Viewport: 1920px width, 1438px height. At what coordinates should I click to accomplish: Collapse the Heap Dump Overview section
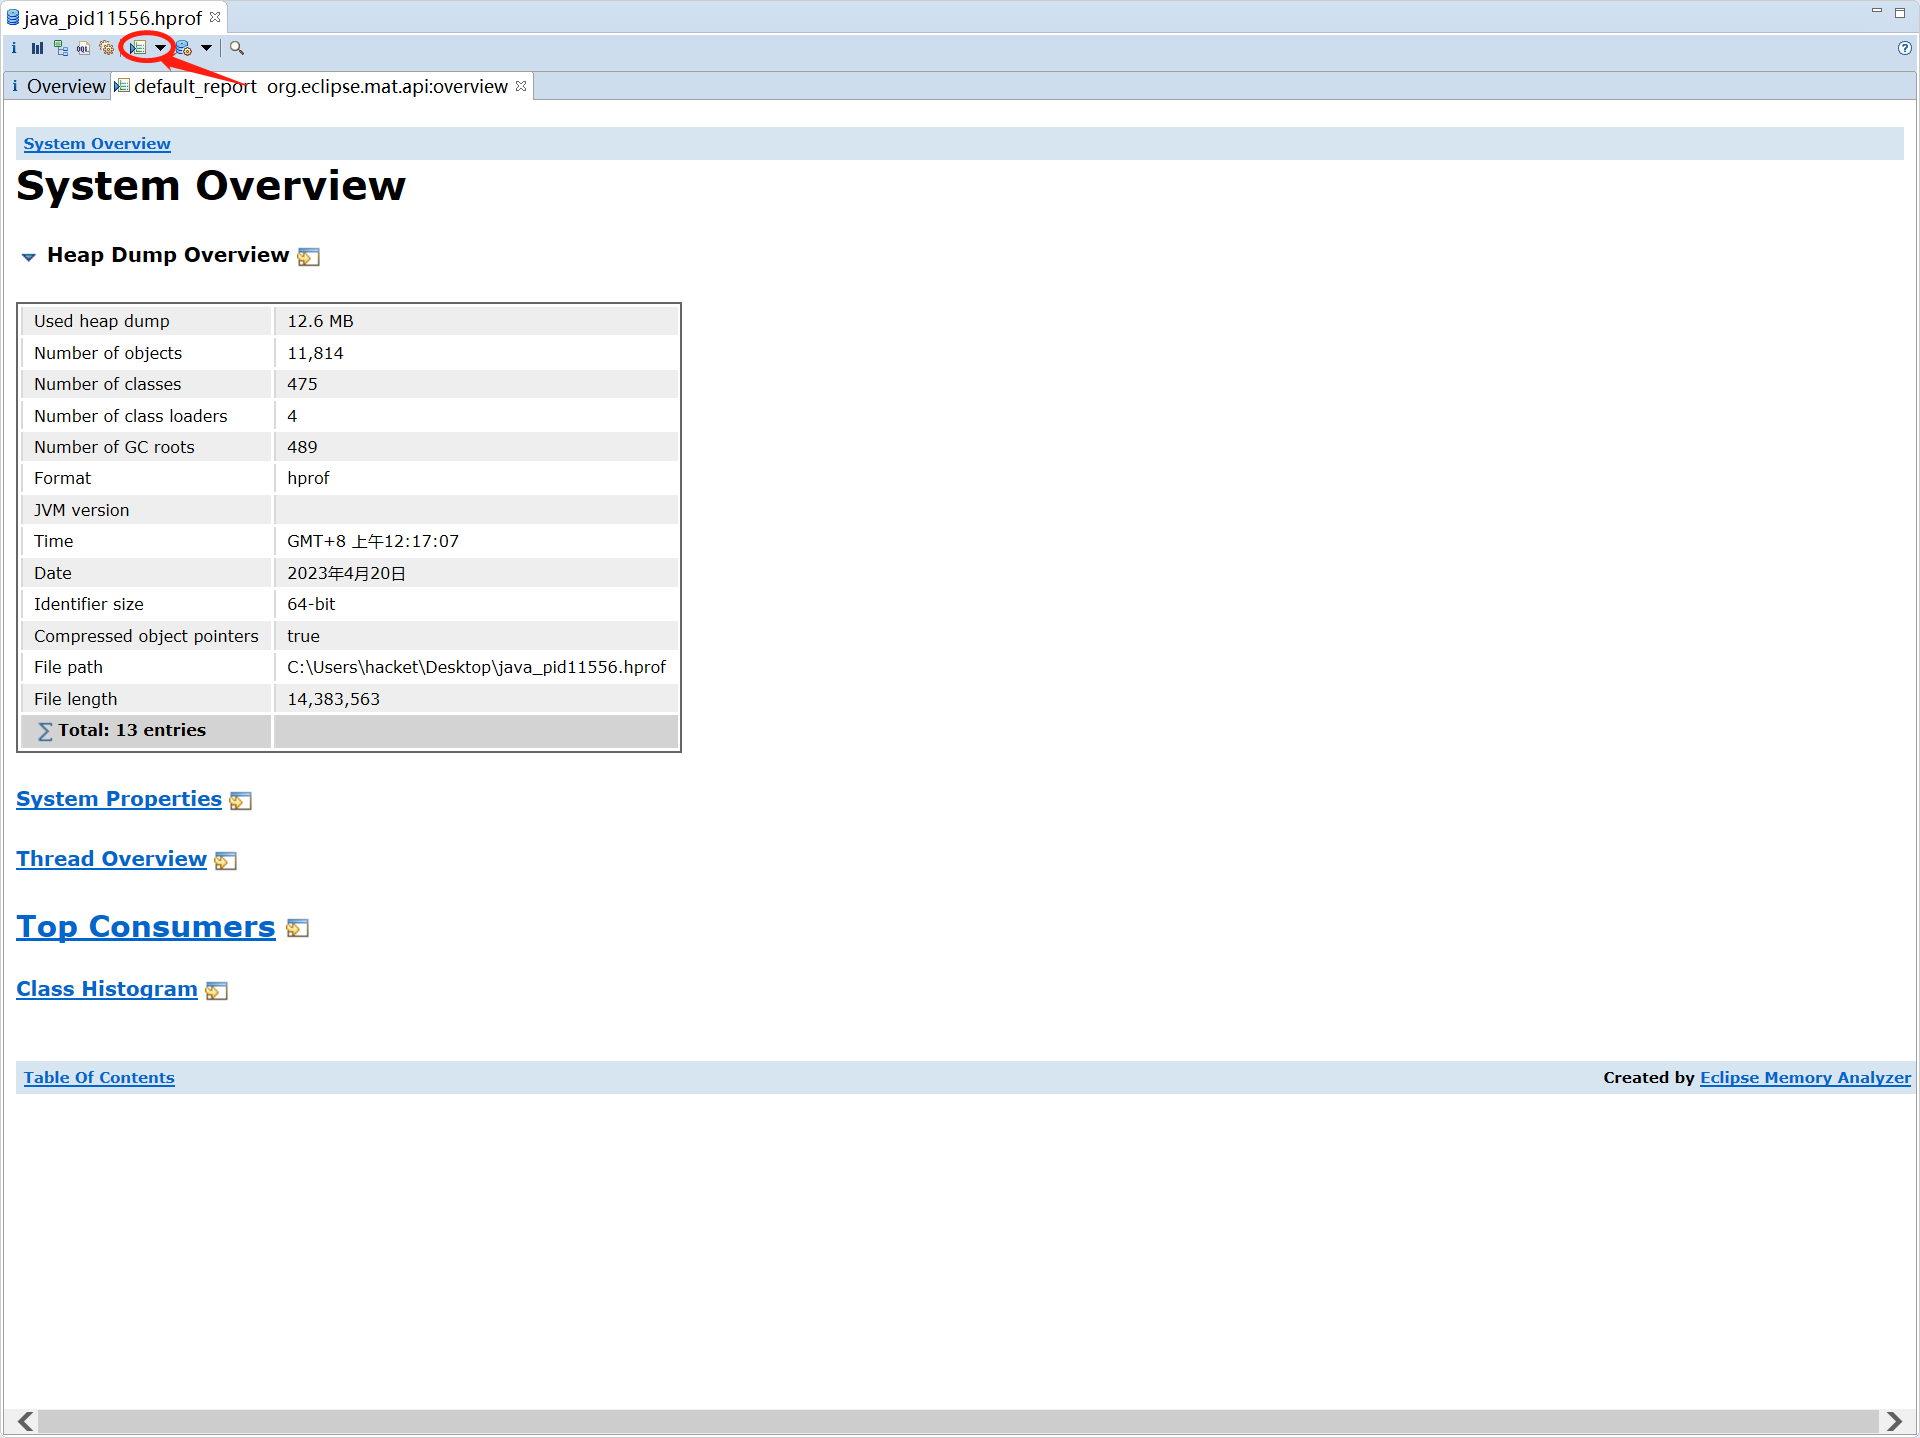tap(28, 257)
